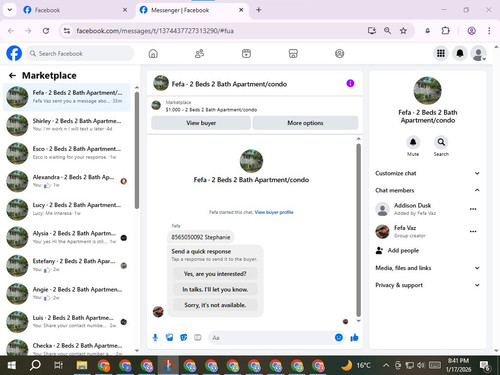Click the Search Facebook field
Image resolution: width=500 pixels, height=375 pixels.
point(80,53)
